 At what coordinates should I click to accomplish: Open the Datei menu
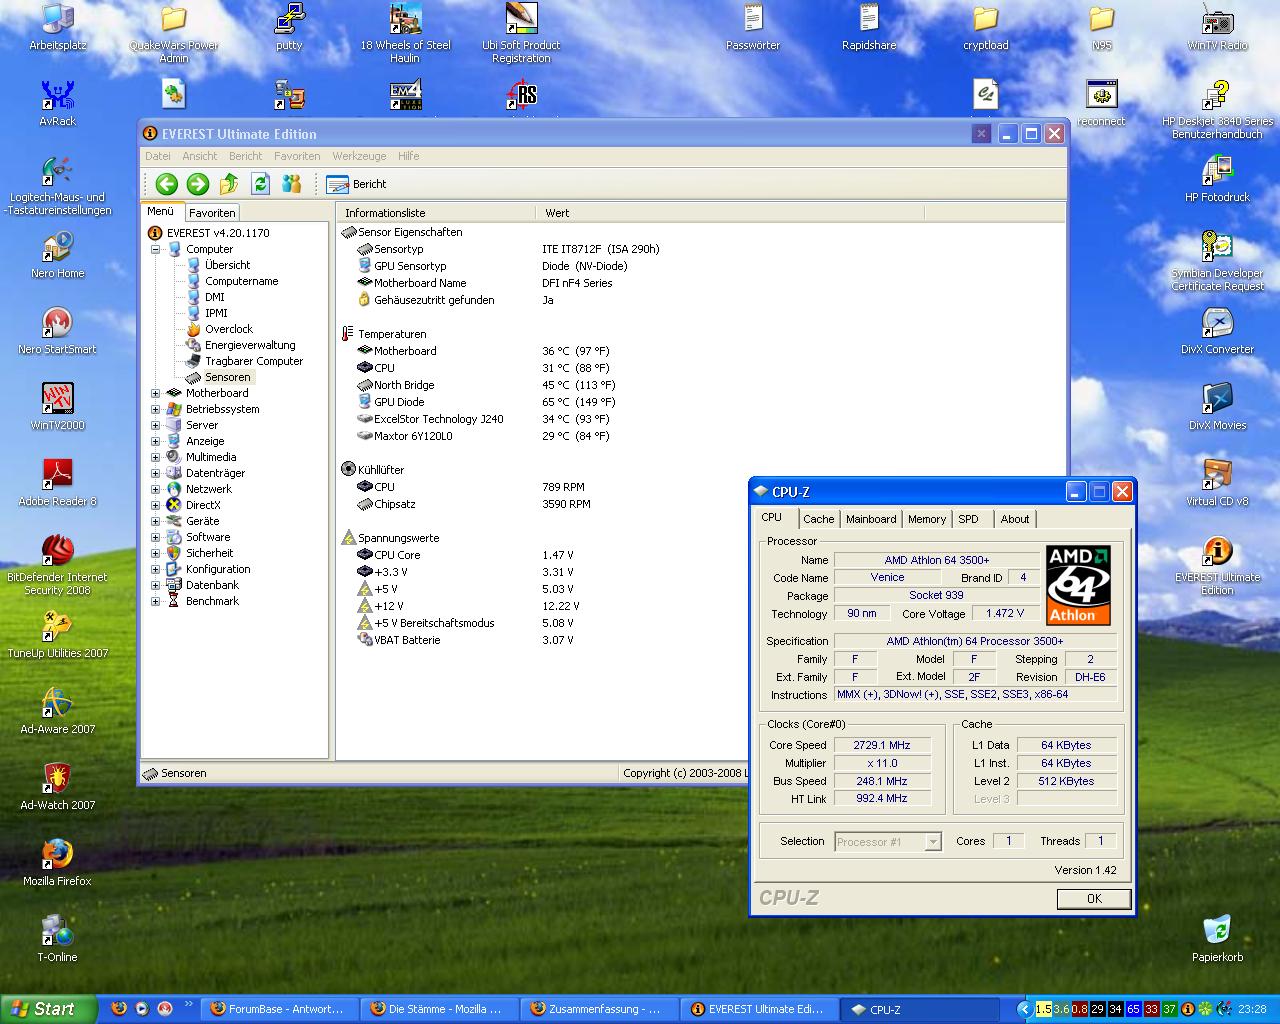pos(158,156)
